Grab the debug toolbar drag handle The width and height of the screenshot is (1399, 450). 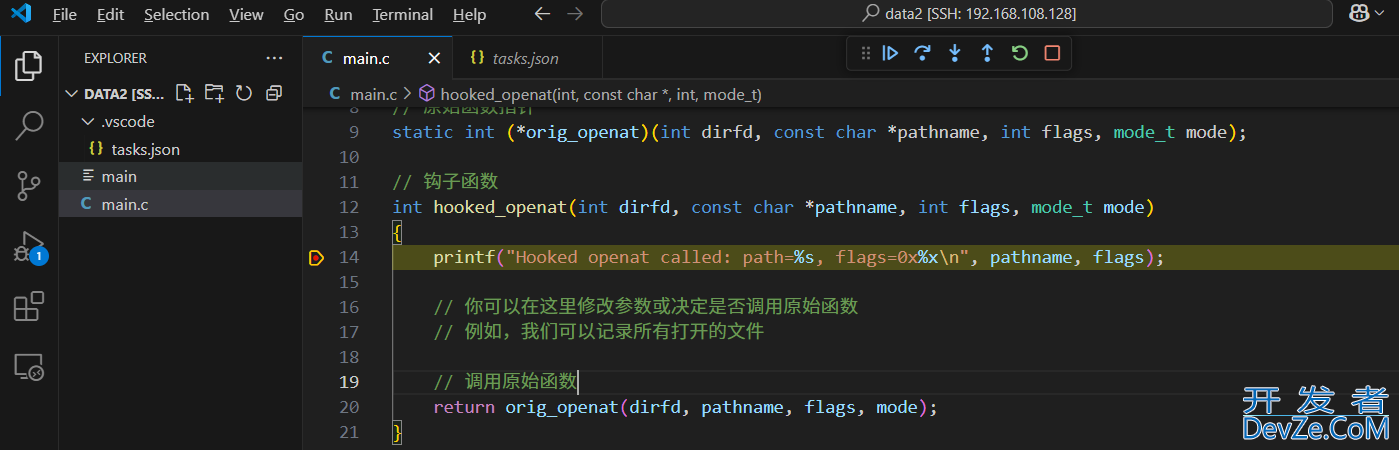pos(866,53)
